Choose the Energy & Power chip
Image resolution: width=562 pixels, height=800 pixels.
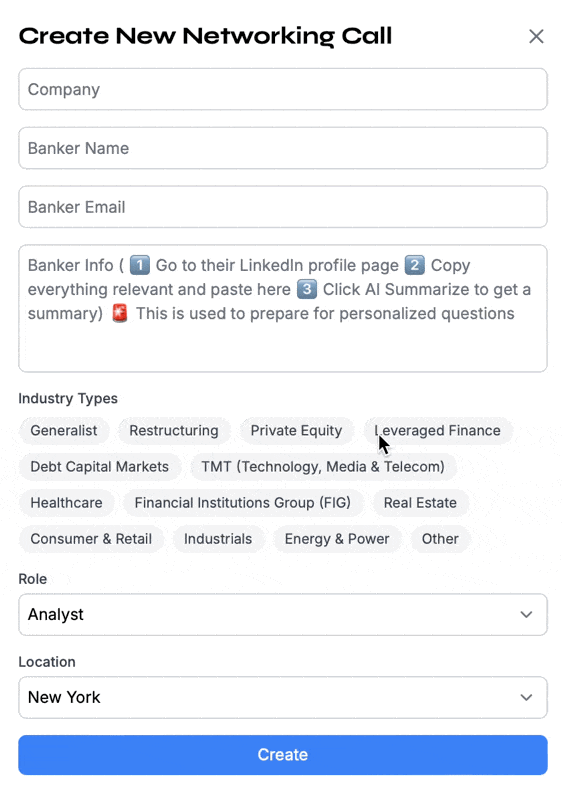tap(337, 539)
